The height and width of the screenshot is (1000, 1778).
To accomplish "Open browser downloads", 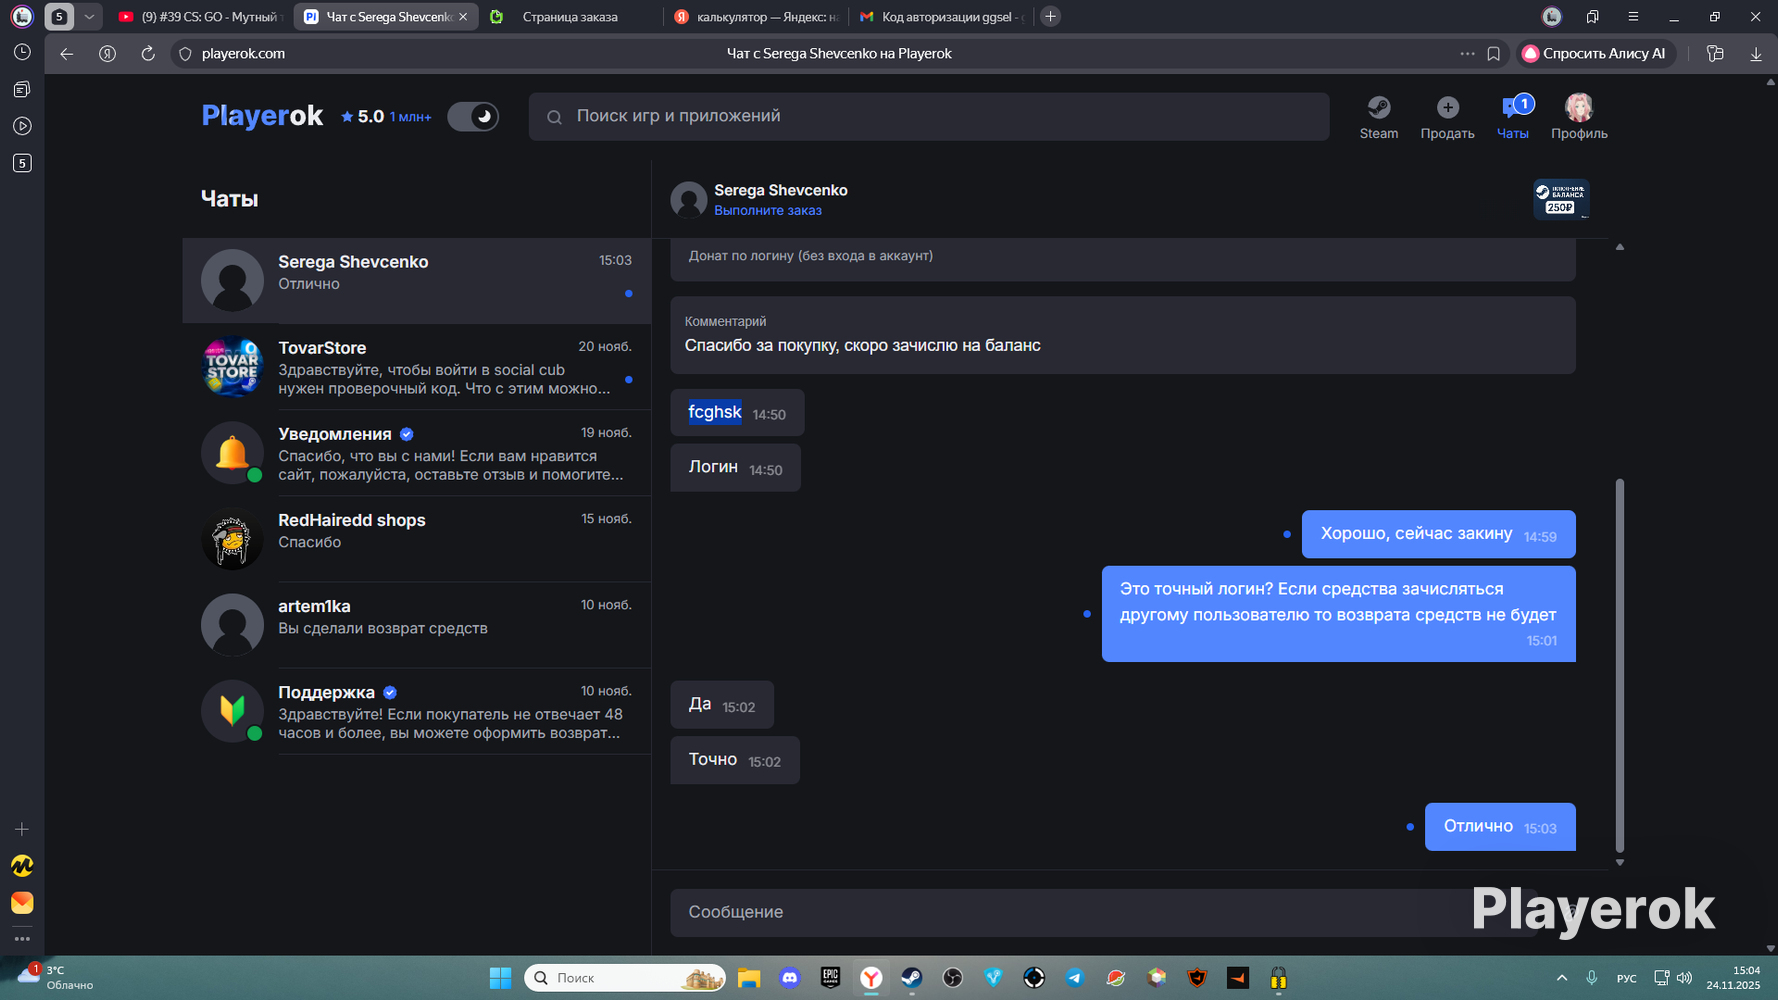I will pyautogui.click(x=1756, y=54).
